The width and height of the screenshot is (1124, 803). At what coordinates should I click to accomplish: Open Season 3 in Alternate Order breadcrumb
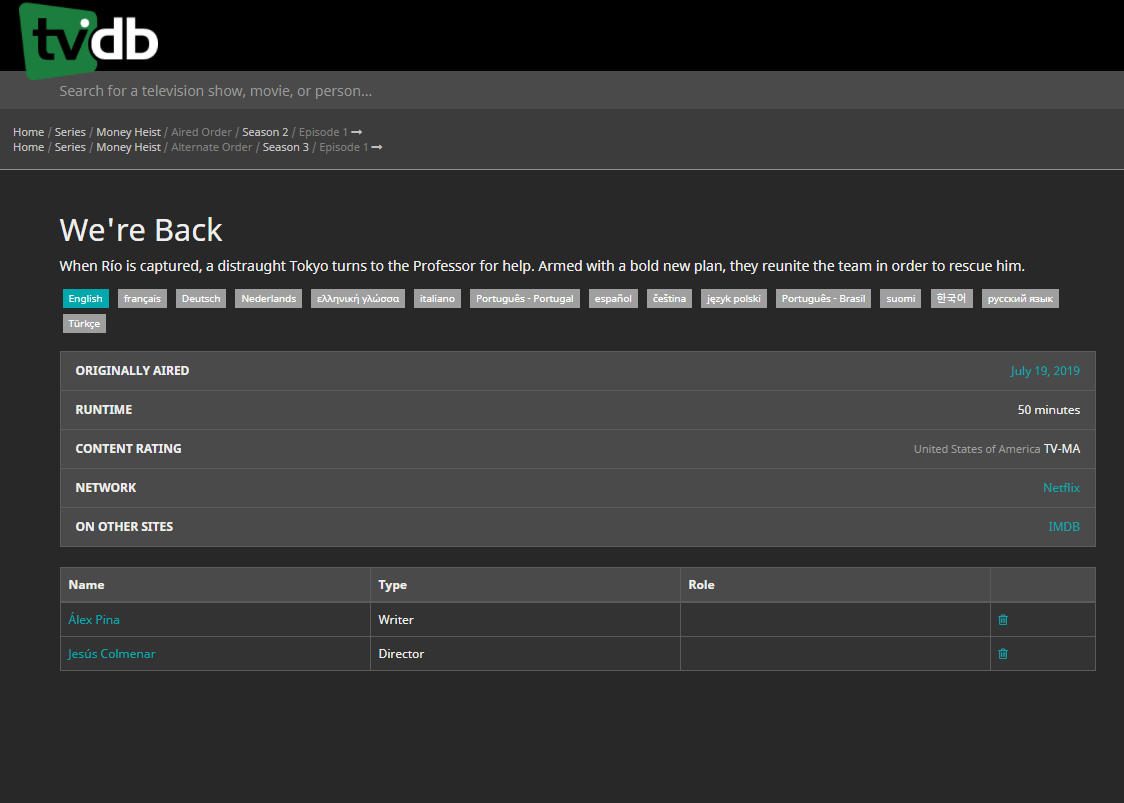(285, 147)
